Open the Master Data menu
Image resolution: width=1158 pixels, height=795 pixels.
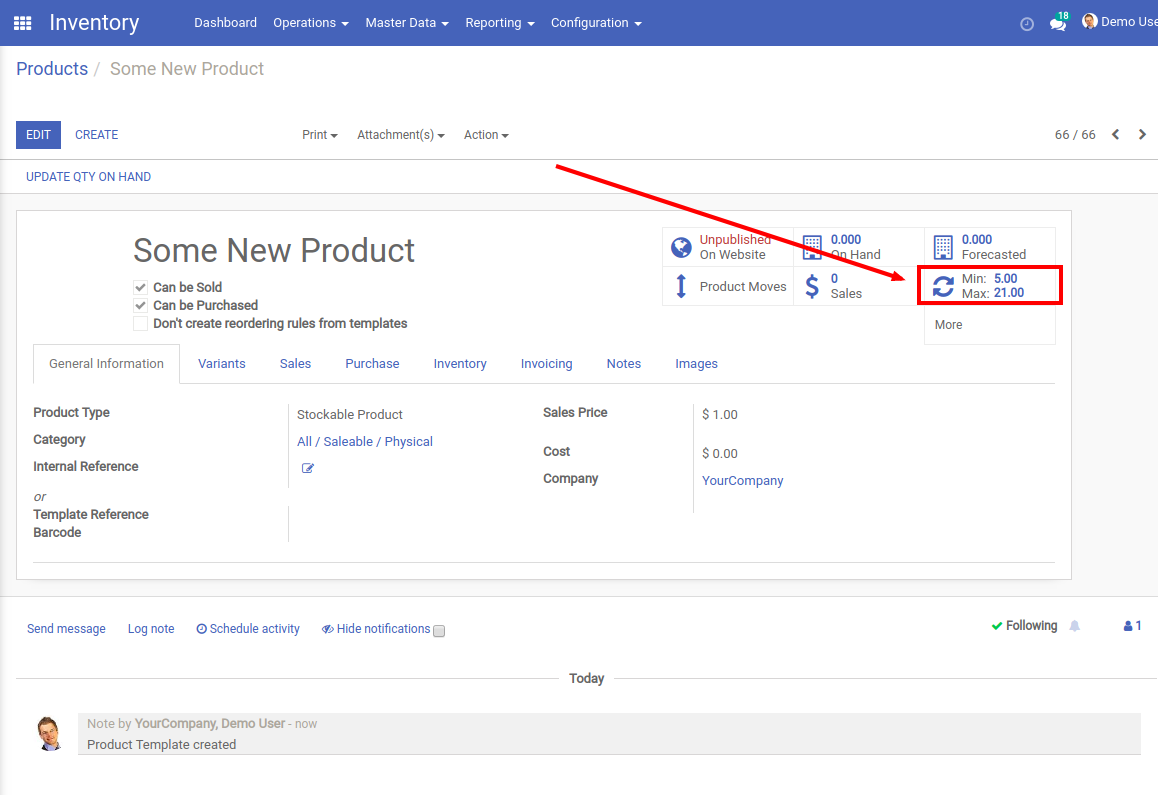407,22
